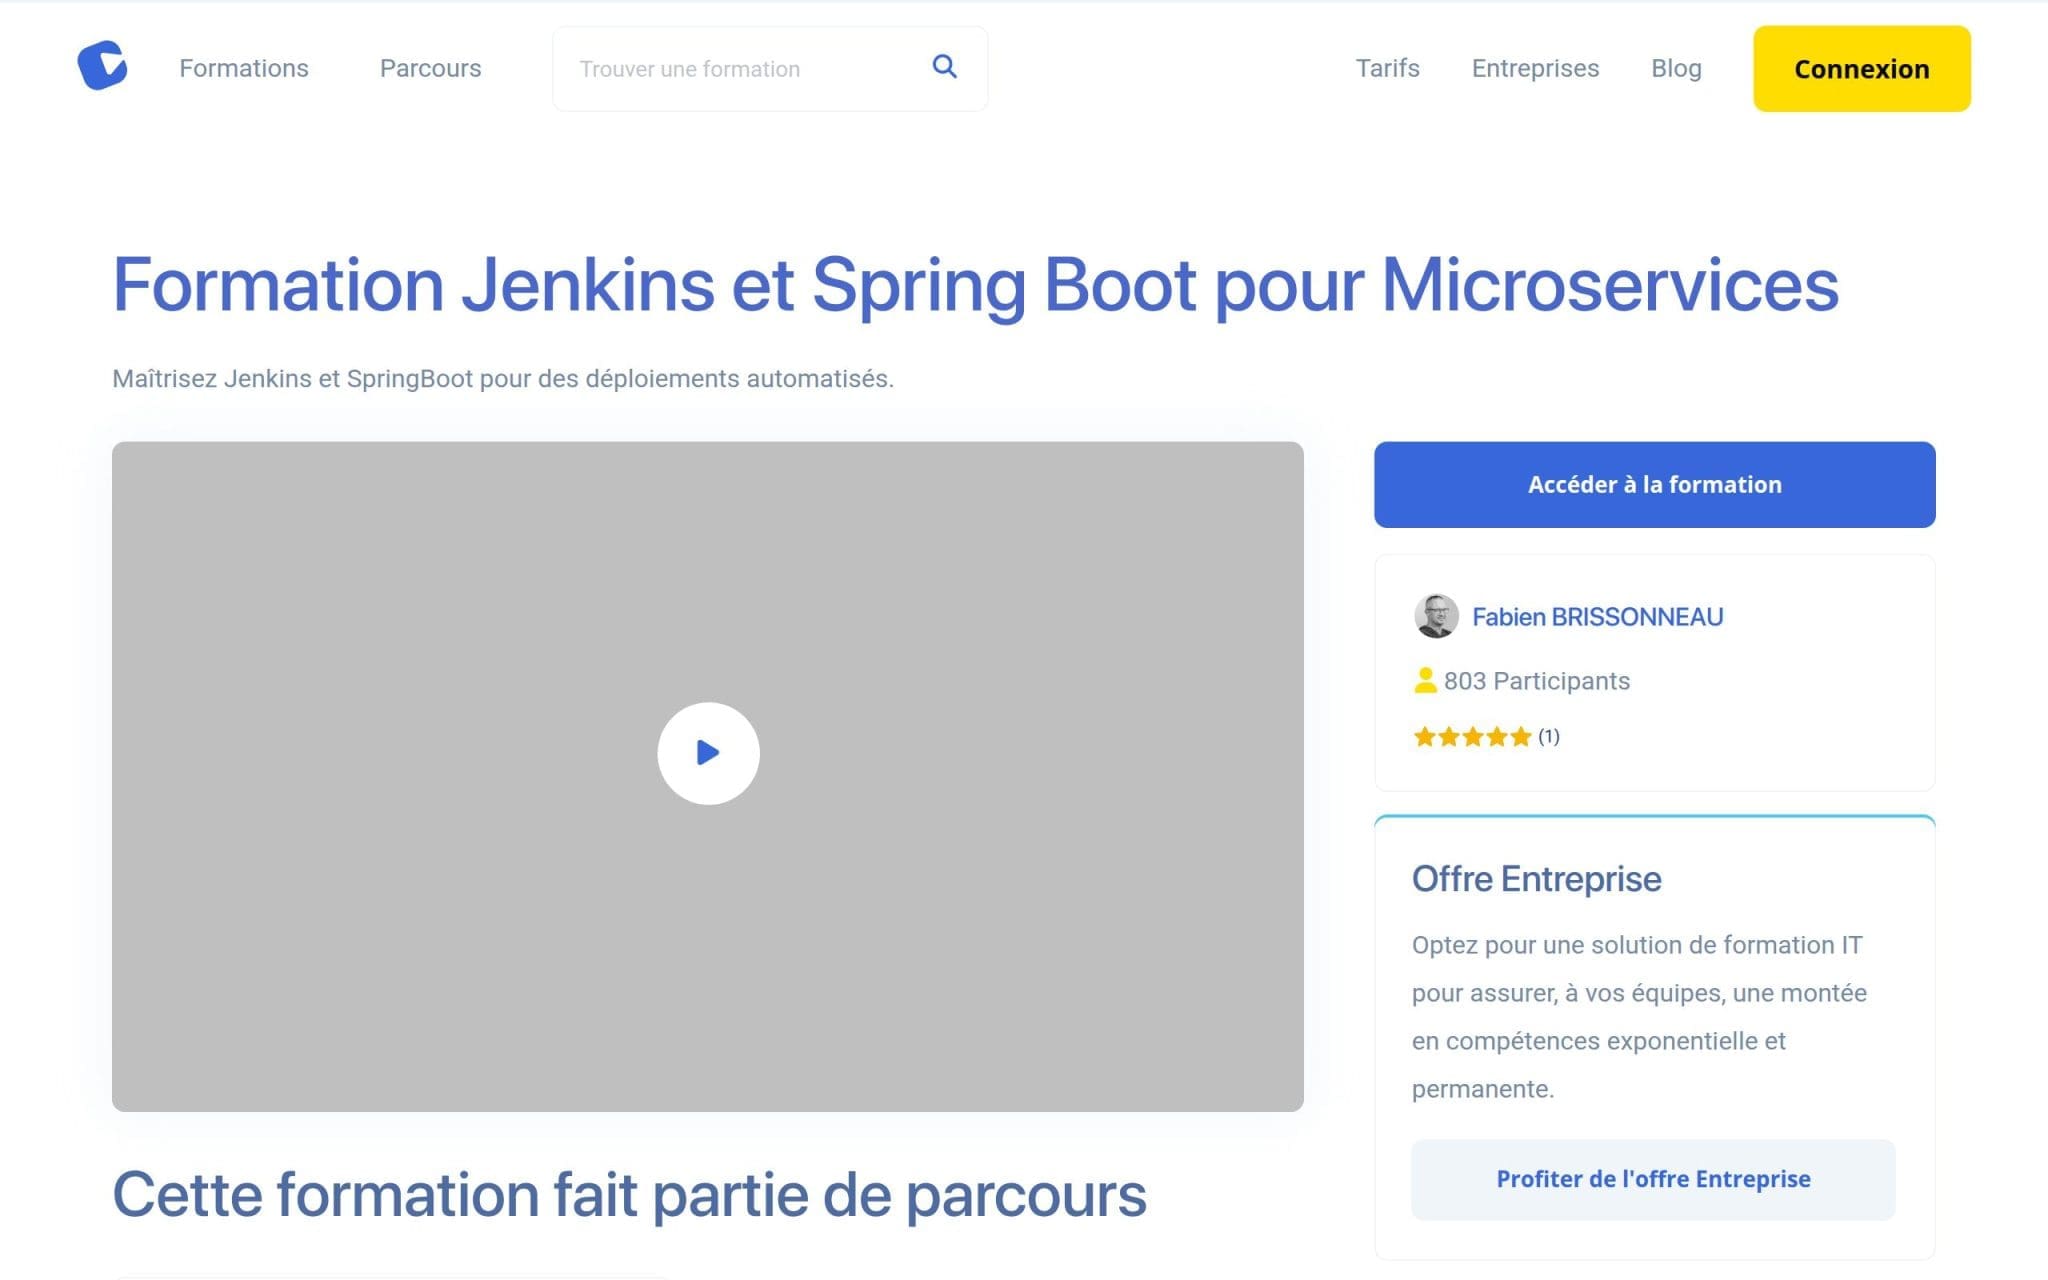
Task: Open the Parcours menu
Action: point(430,68)
